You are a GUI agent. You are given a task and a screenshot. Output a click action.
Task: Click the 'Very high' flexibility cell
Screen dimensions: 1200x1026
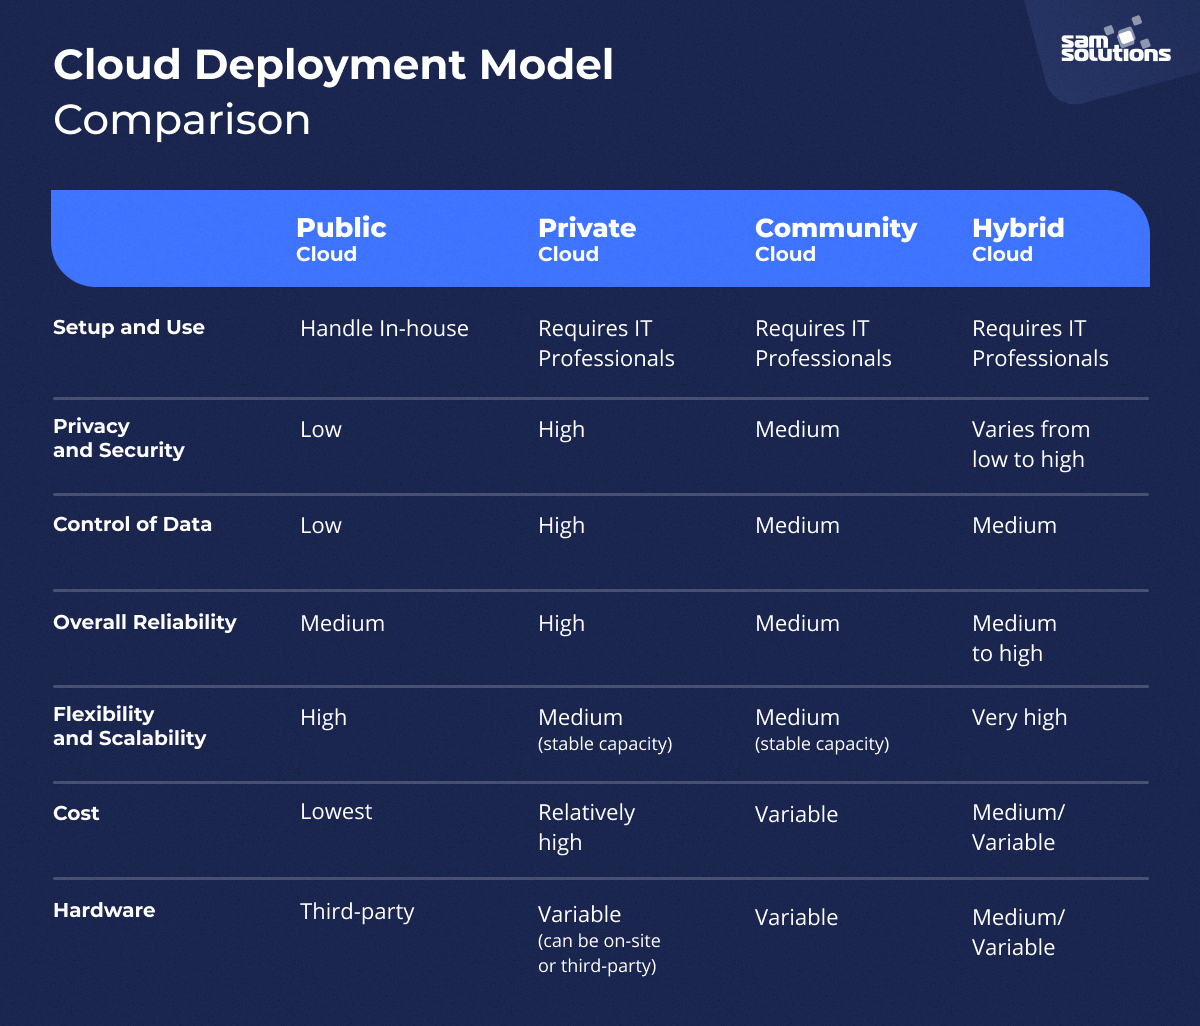coord(1019,717)
